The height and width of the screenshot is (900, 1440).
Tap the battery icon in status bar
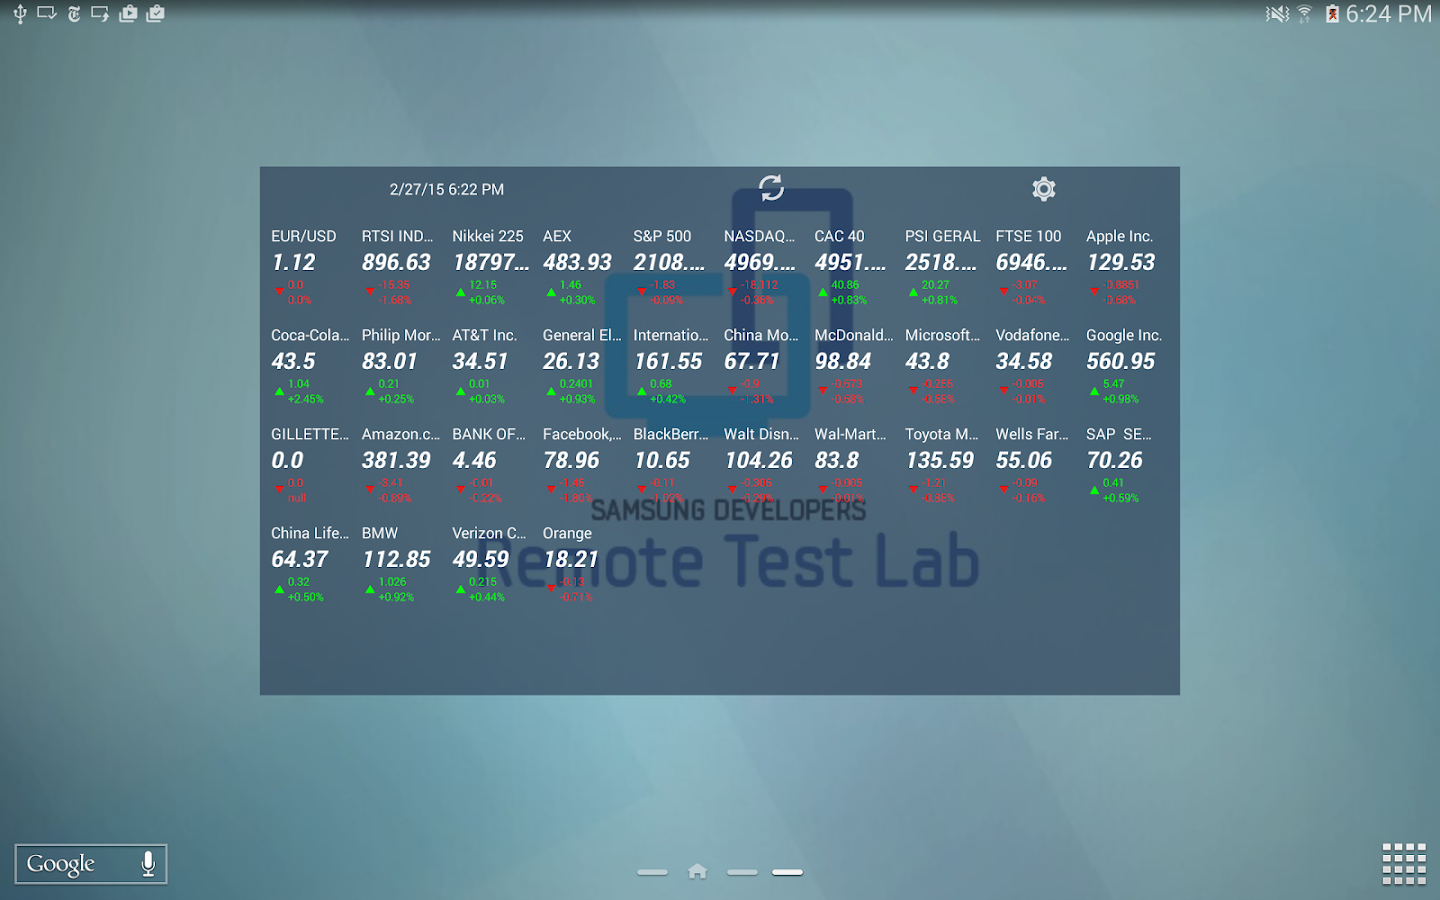pyautogui.click(x=1332, y=14)
